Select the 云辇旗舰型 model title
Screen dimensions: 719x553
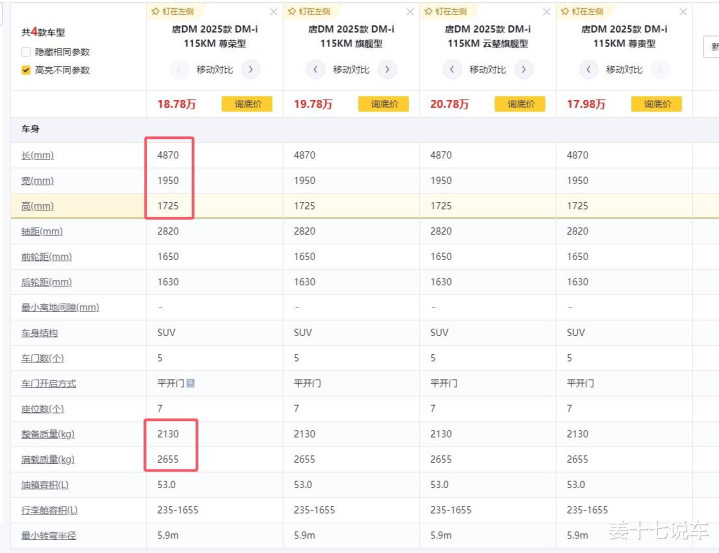(x=487, y=36)
